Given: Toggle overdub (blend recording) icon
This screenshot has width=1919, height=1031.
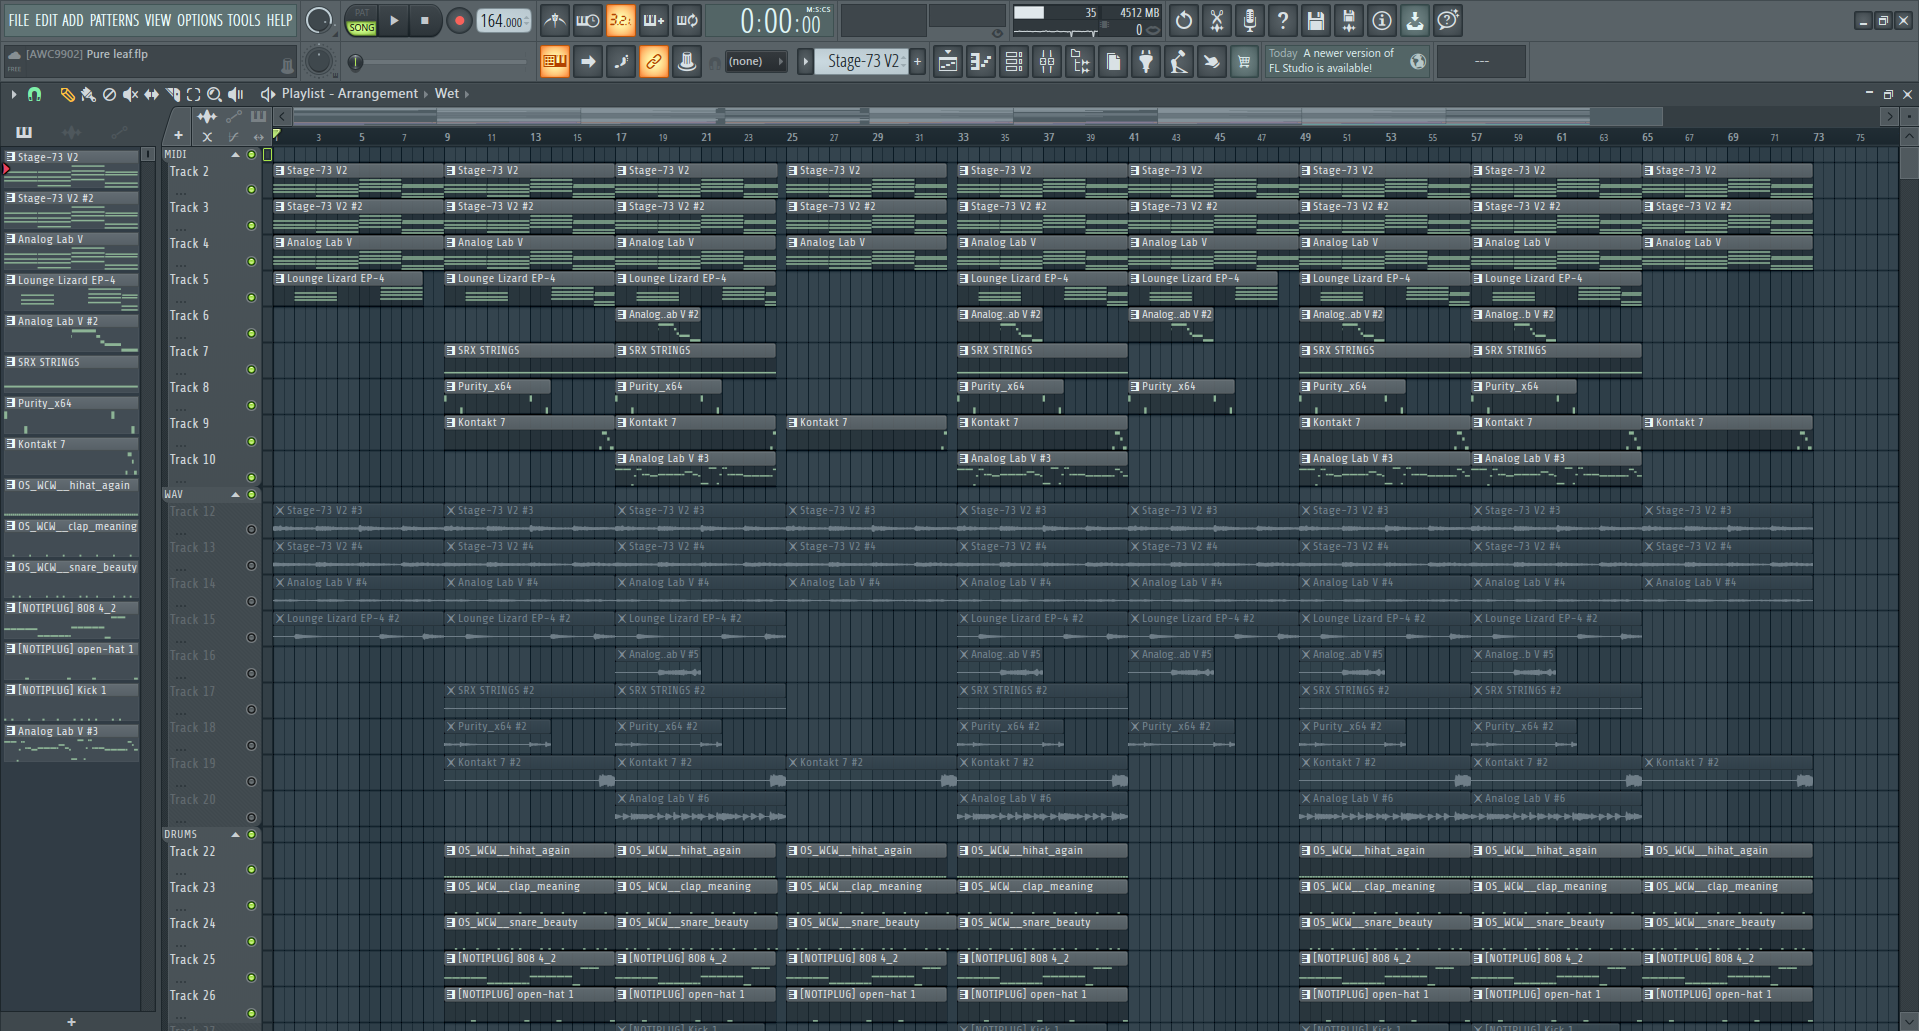Looking at the screenshot, I should click(654, 20).
